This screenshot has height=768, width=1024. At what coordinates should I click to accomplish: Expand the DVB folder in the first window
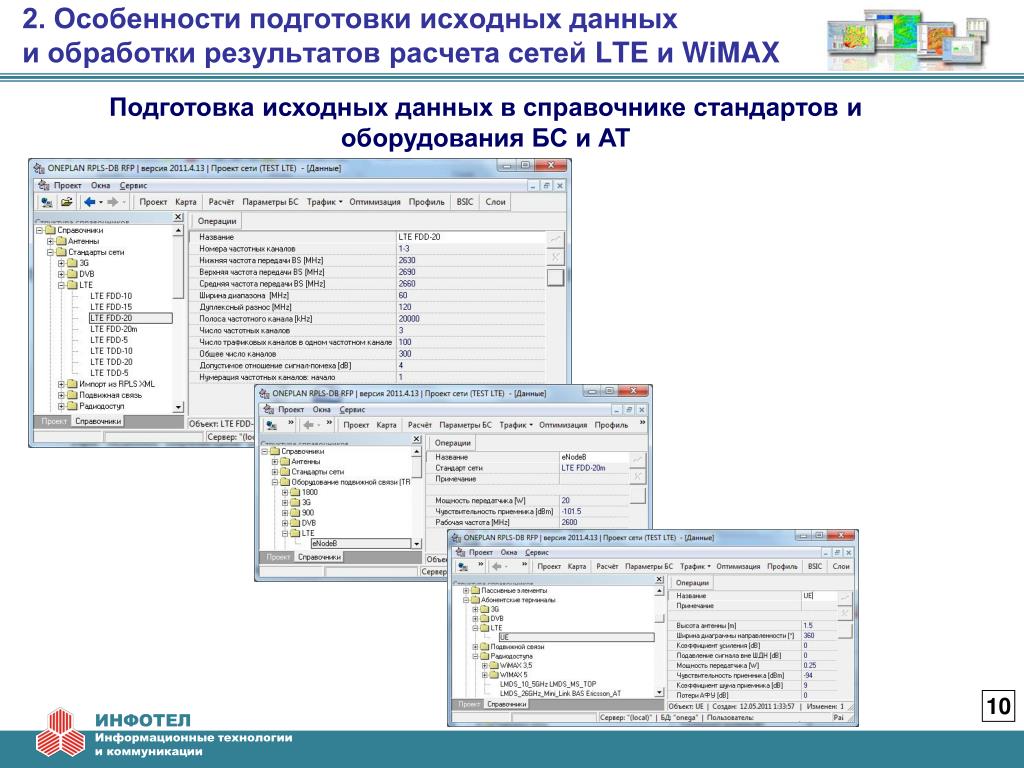[61, 274]
